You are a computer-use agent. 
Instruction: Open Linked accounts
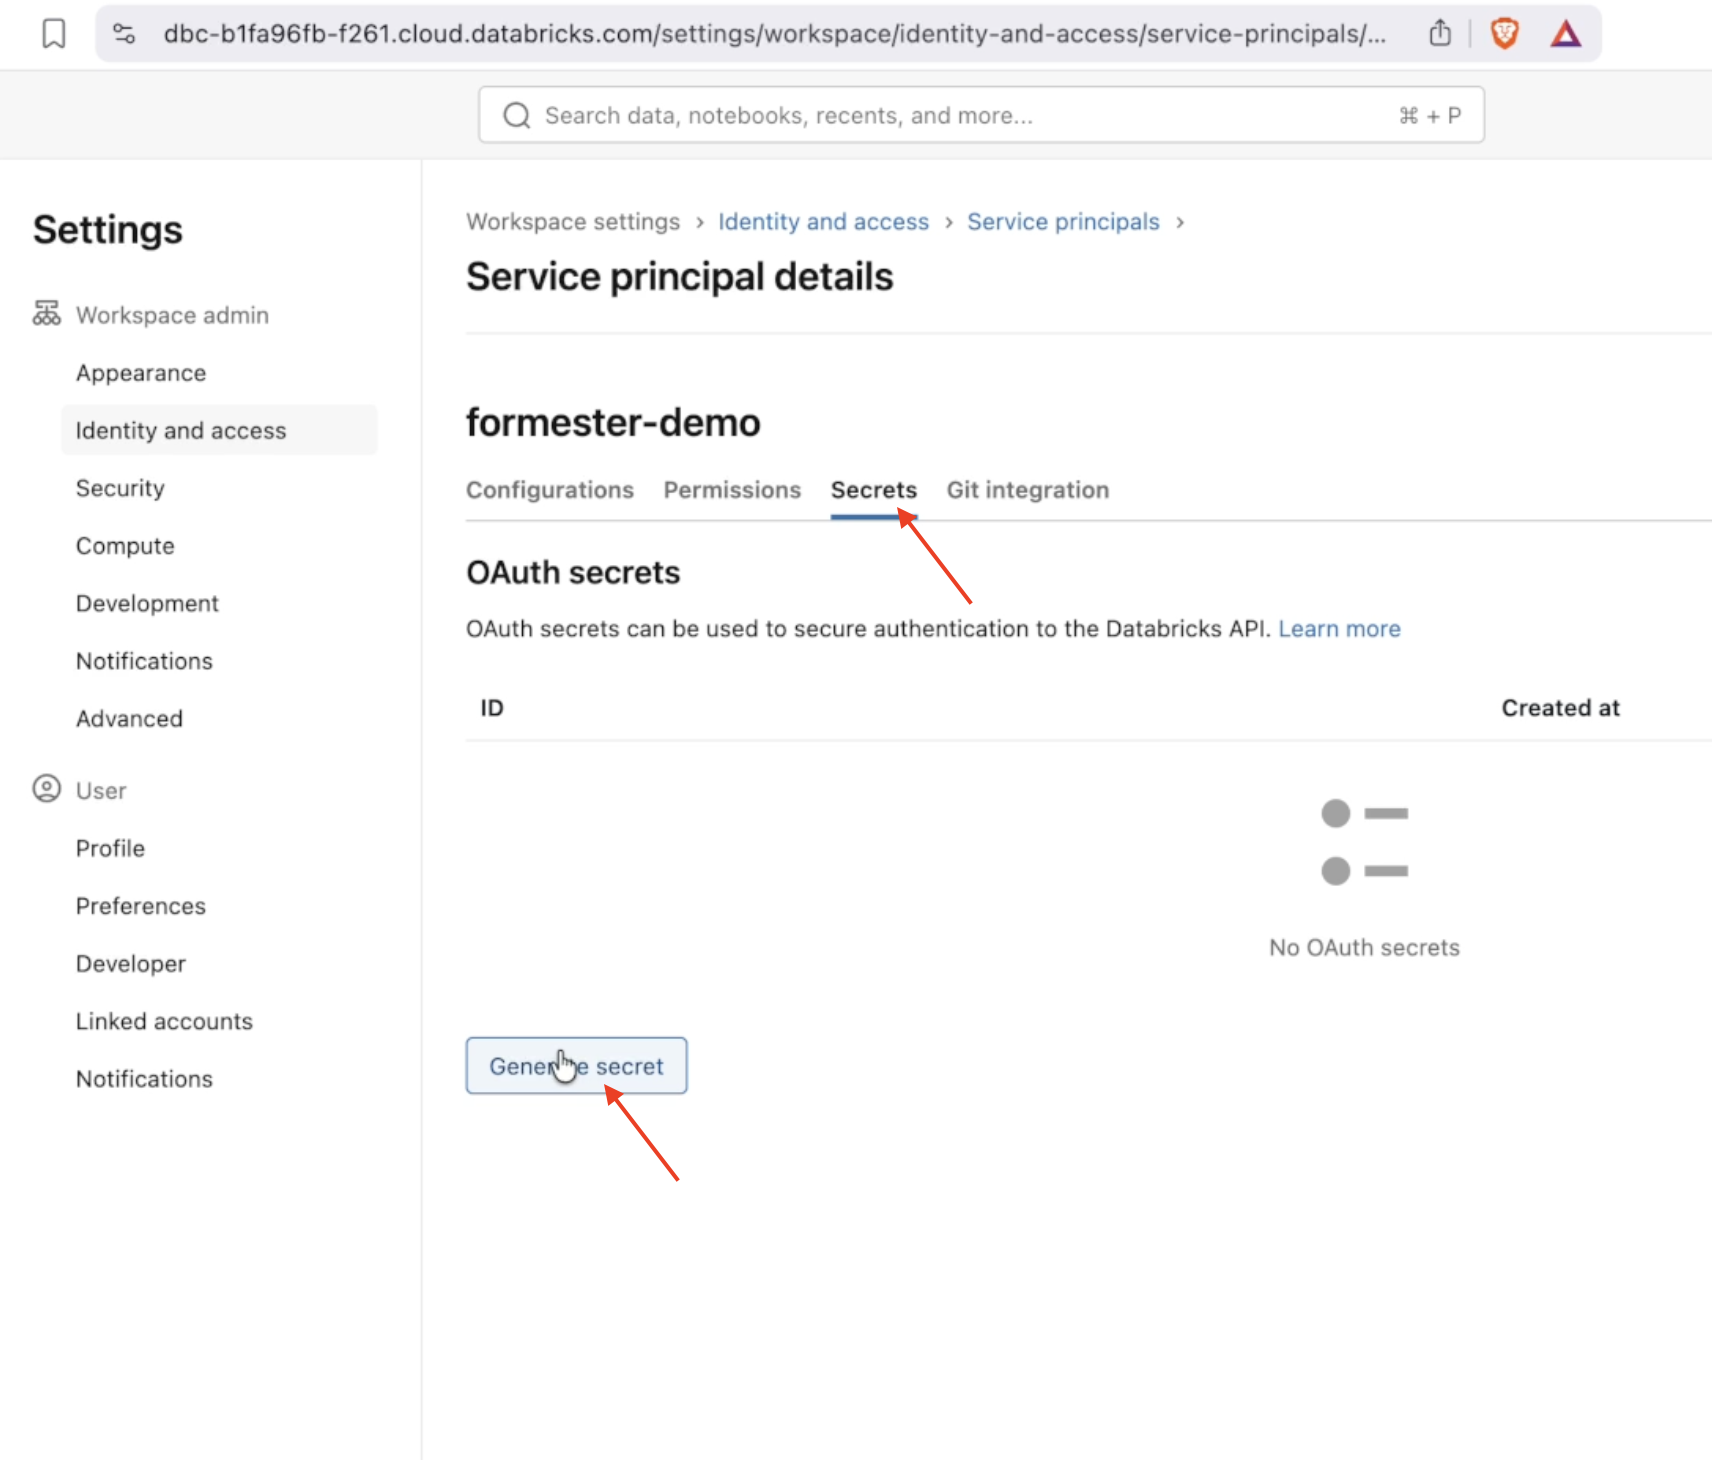point(164,1021)
